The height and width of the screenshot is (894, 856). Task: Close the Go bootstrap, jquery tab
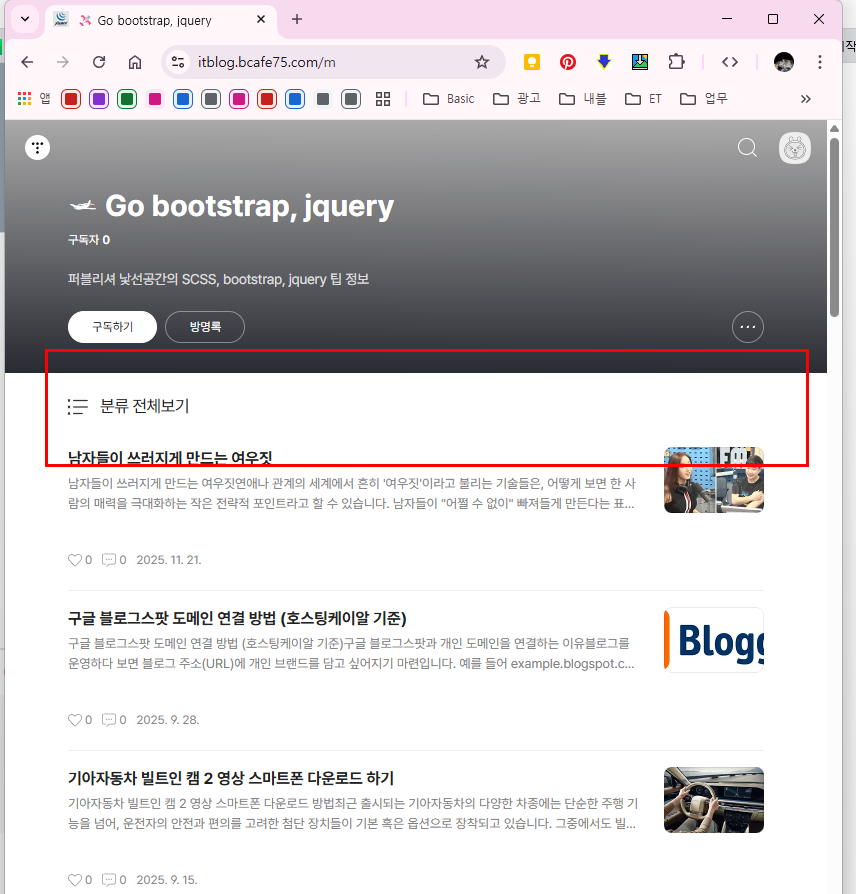click(x=261, y=19)
